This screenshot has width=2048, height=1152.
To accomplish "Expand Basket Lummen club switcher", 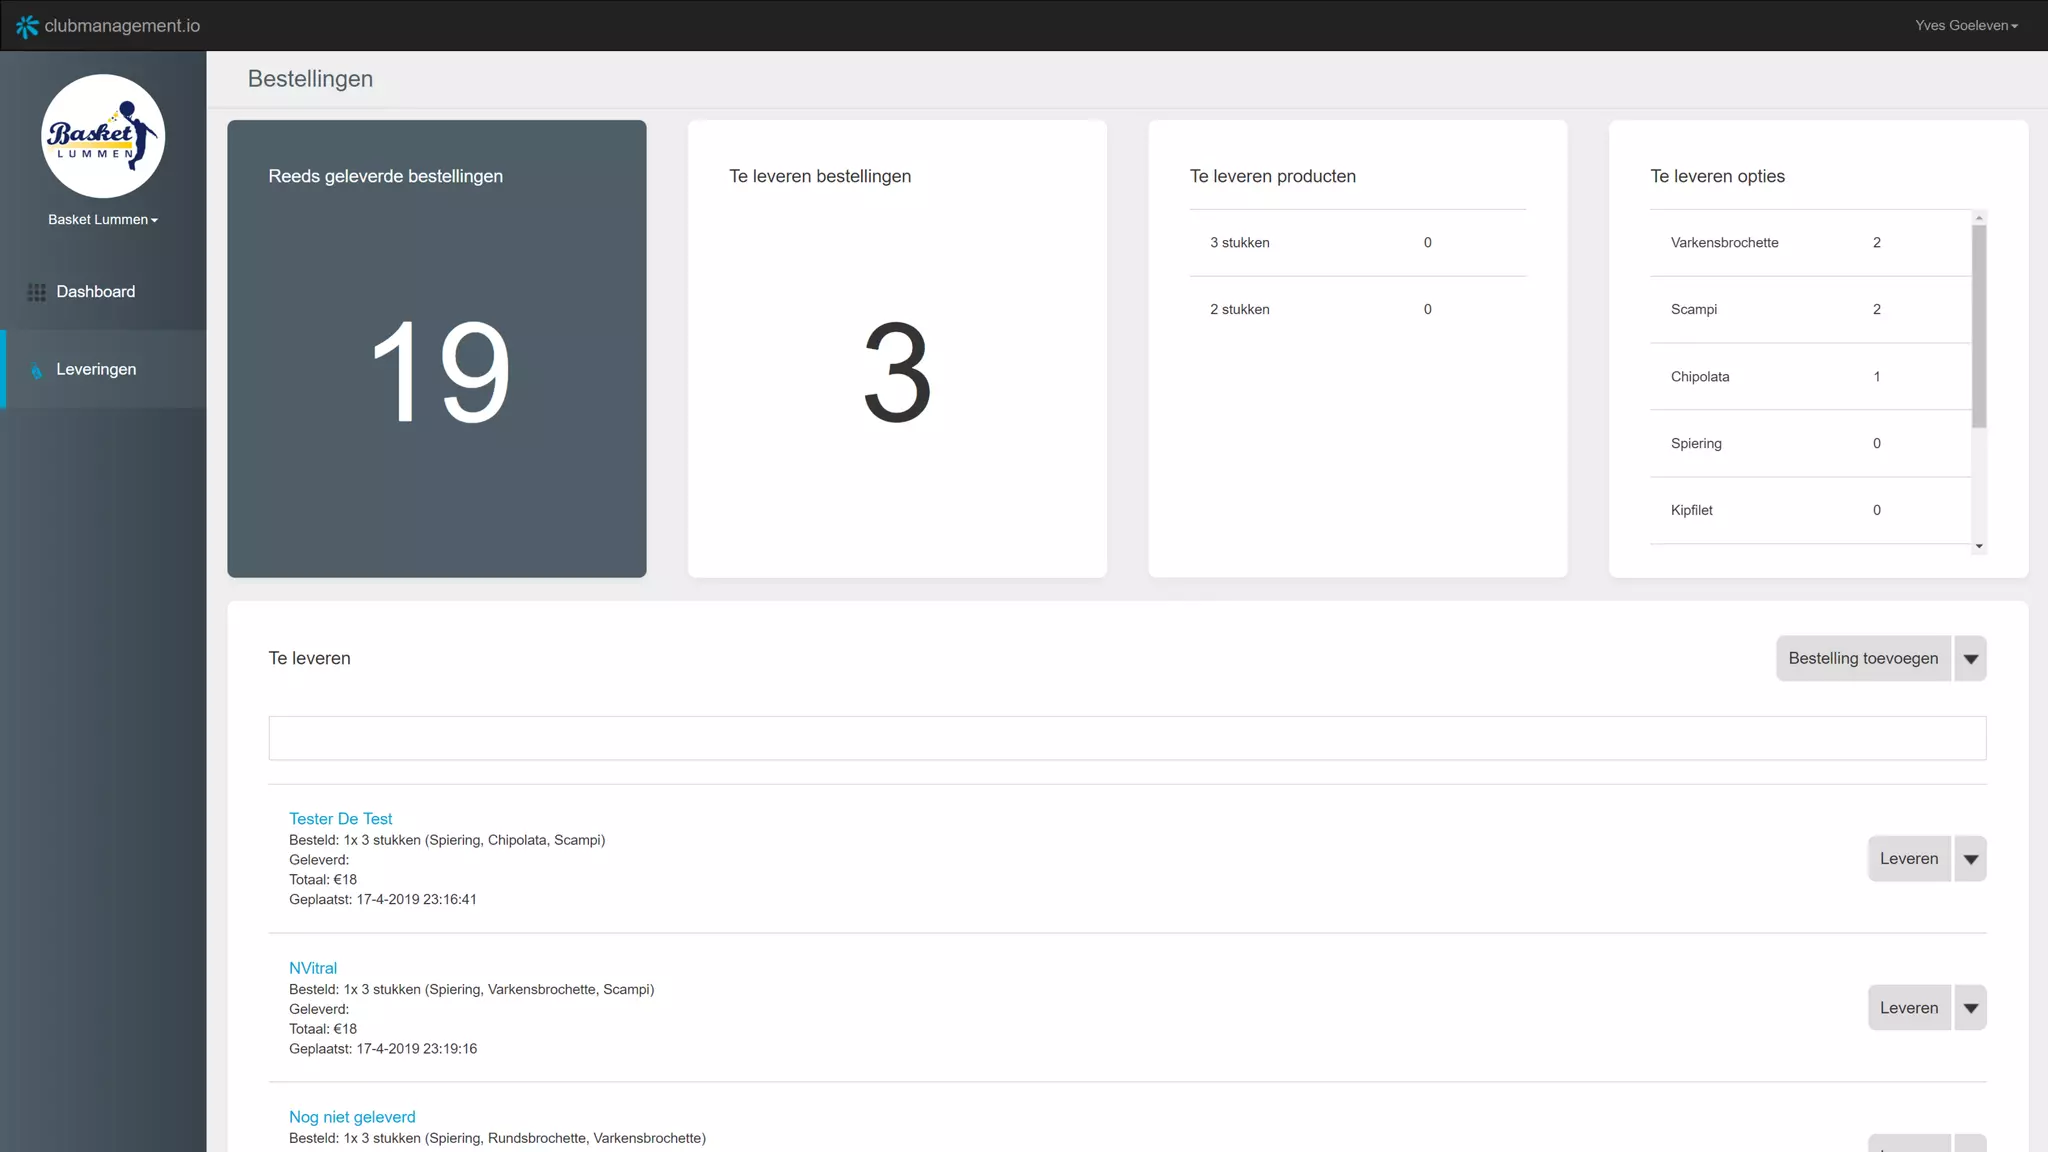I will click(x=103, y=220).
